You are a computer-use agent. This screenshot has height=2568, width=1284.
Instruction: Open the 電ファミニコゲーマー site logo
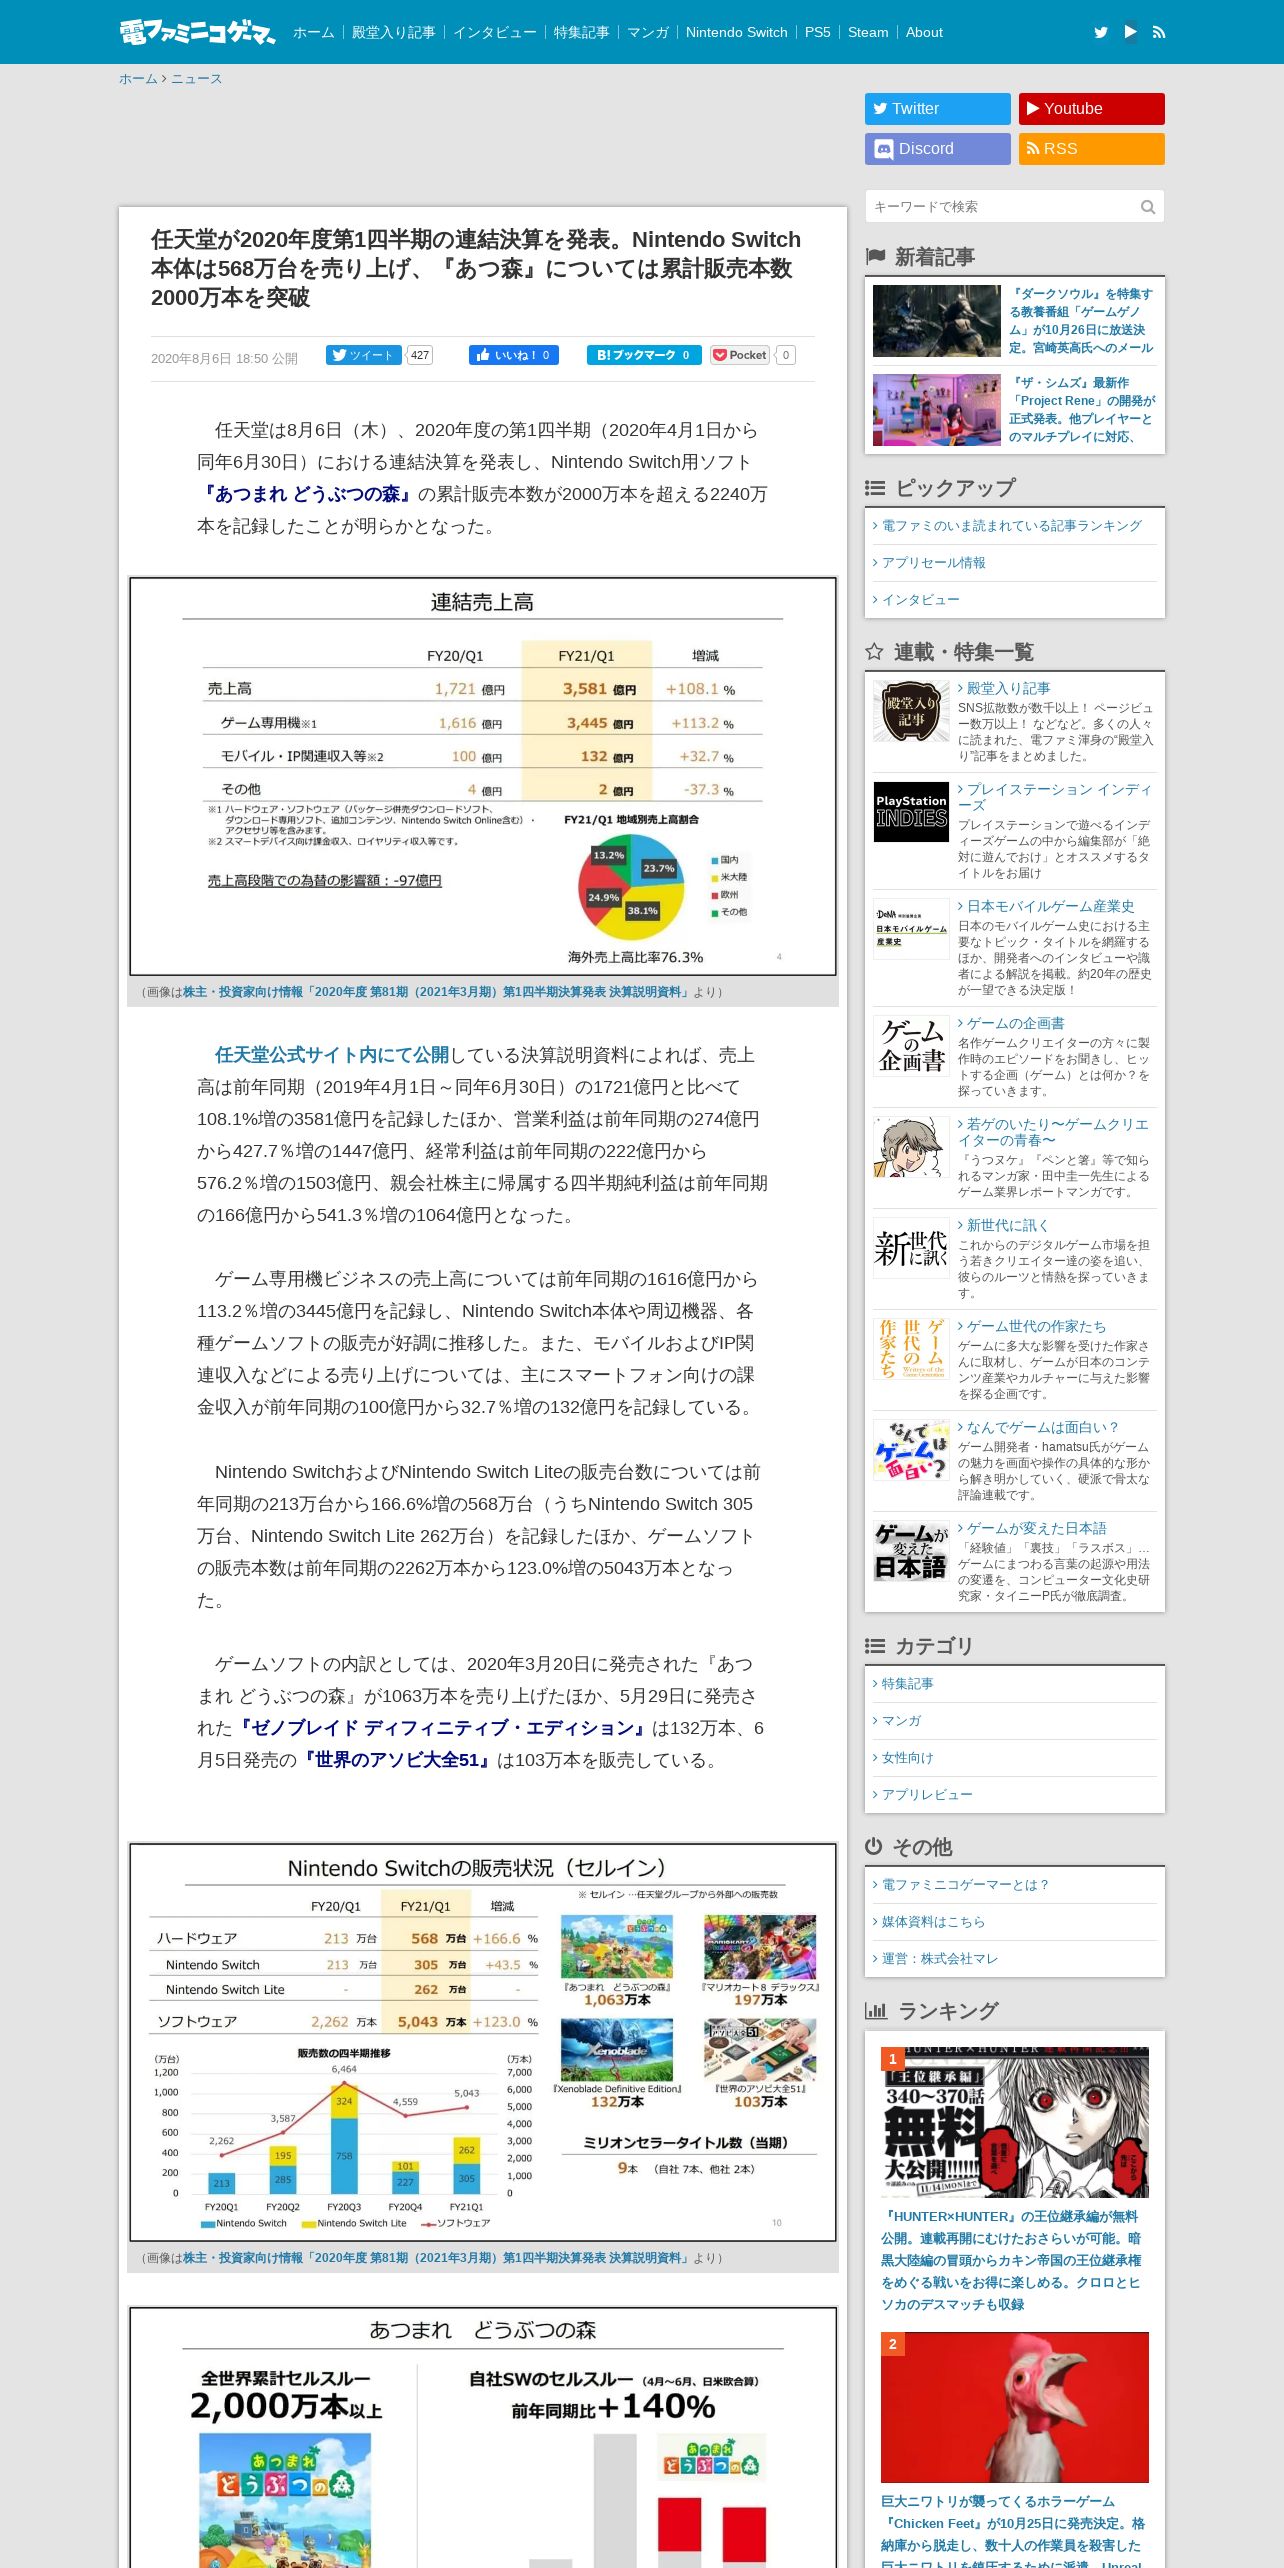[x=197, y=32]
